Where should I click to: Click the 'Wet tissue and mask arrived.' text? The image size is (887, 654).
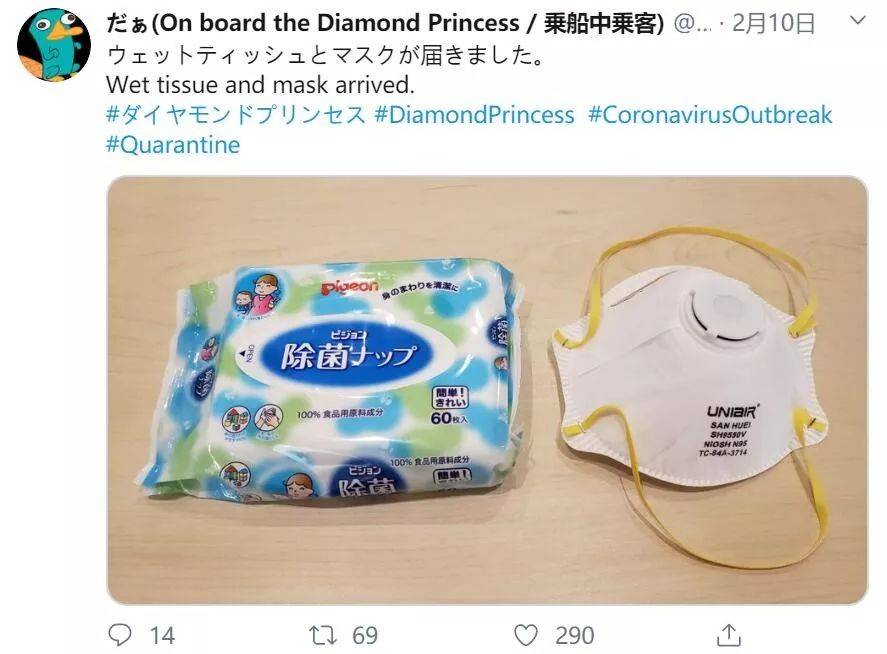260,85
